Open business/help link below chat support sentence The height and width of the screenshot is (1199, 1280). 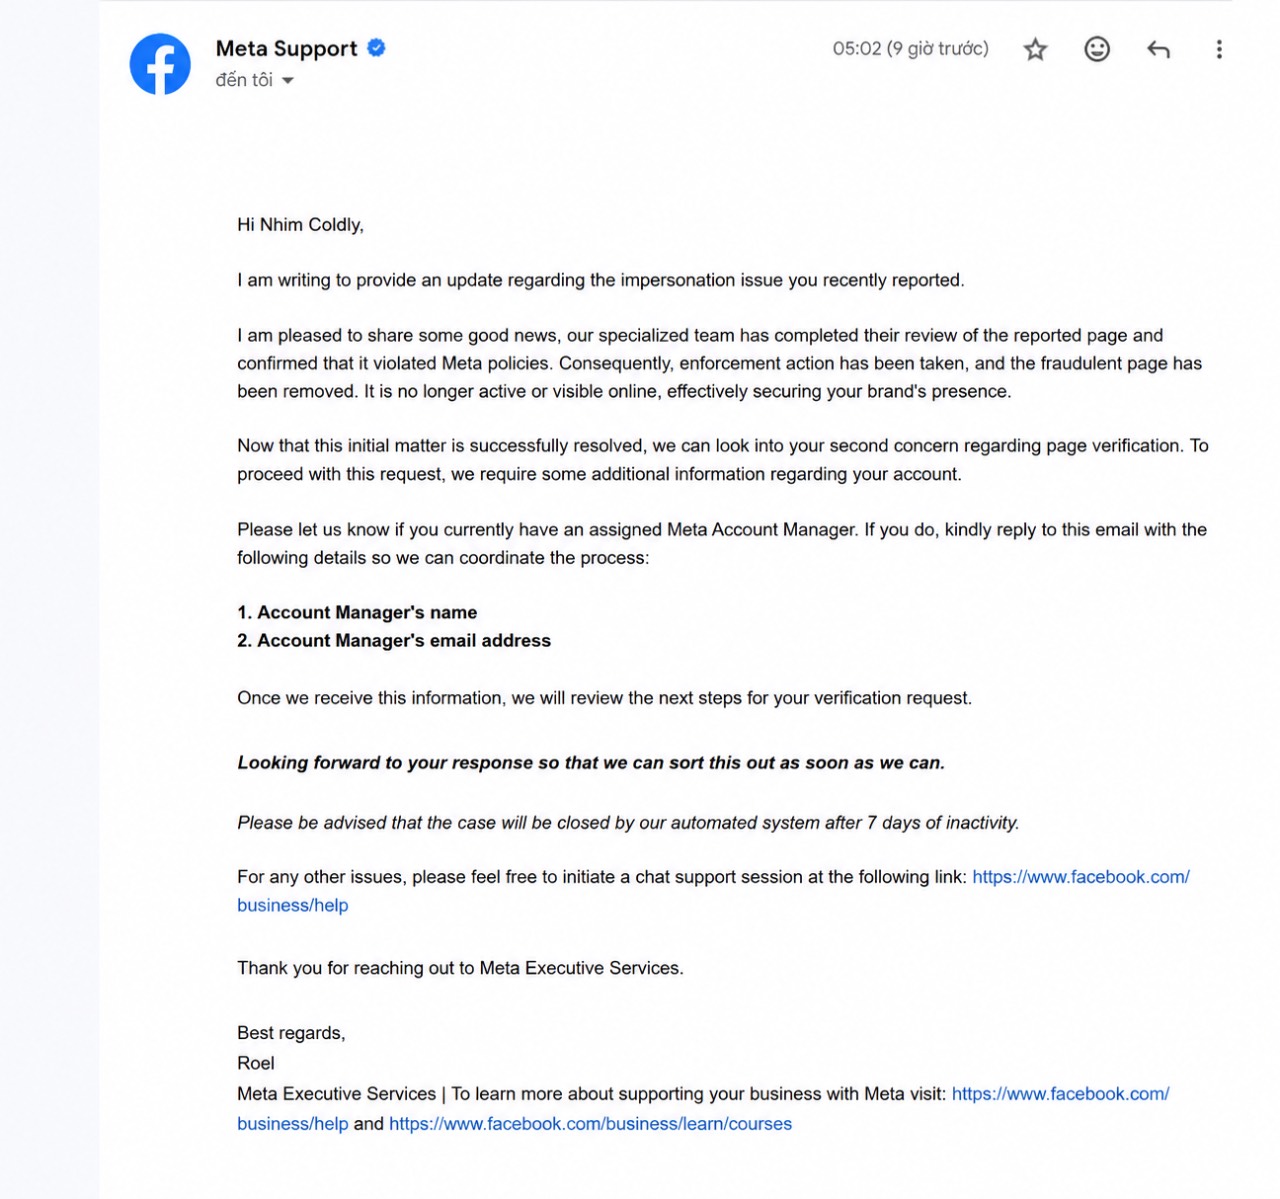coord(293,905)
